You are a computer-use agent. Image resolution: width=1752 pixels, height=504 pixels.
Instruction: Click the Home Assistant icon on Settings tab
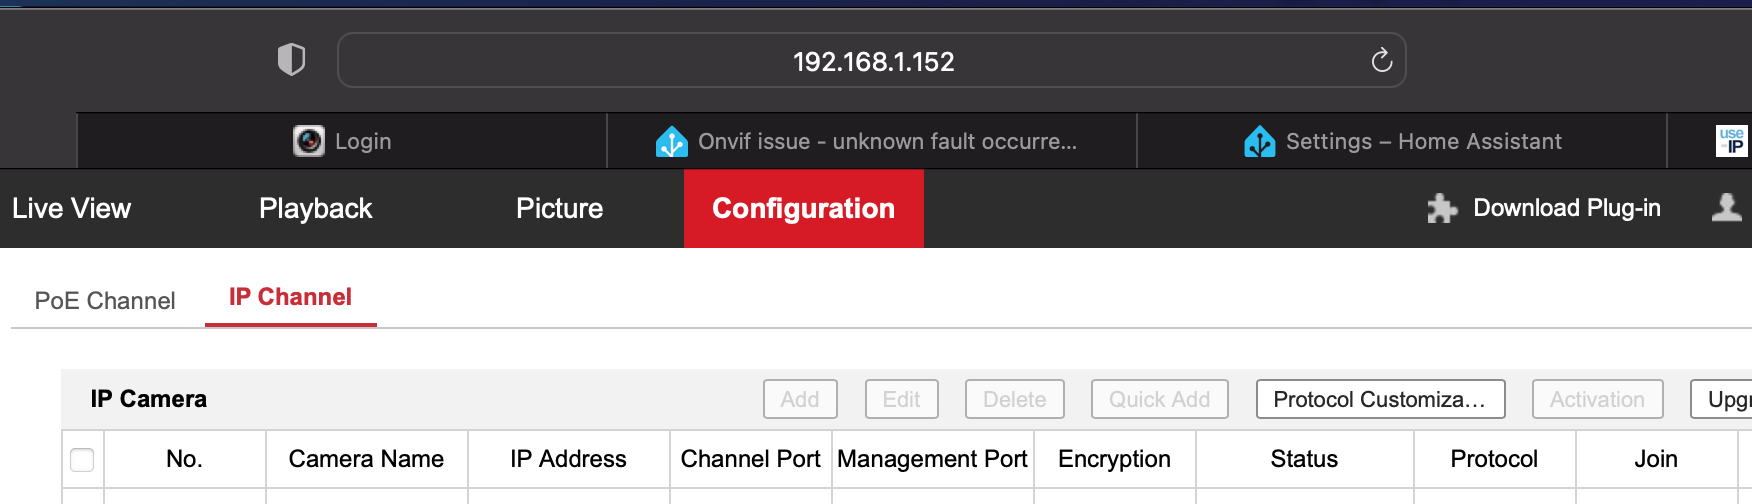click(x=1260, y=141)
